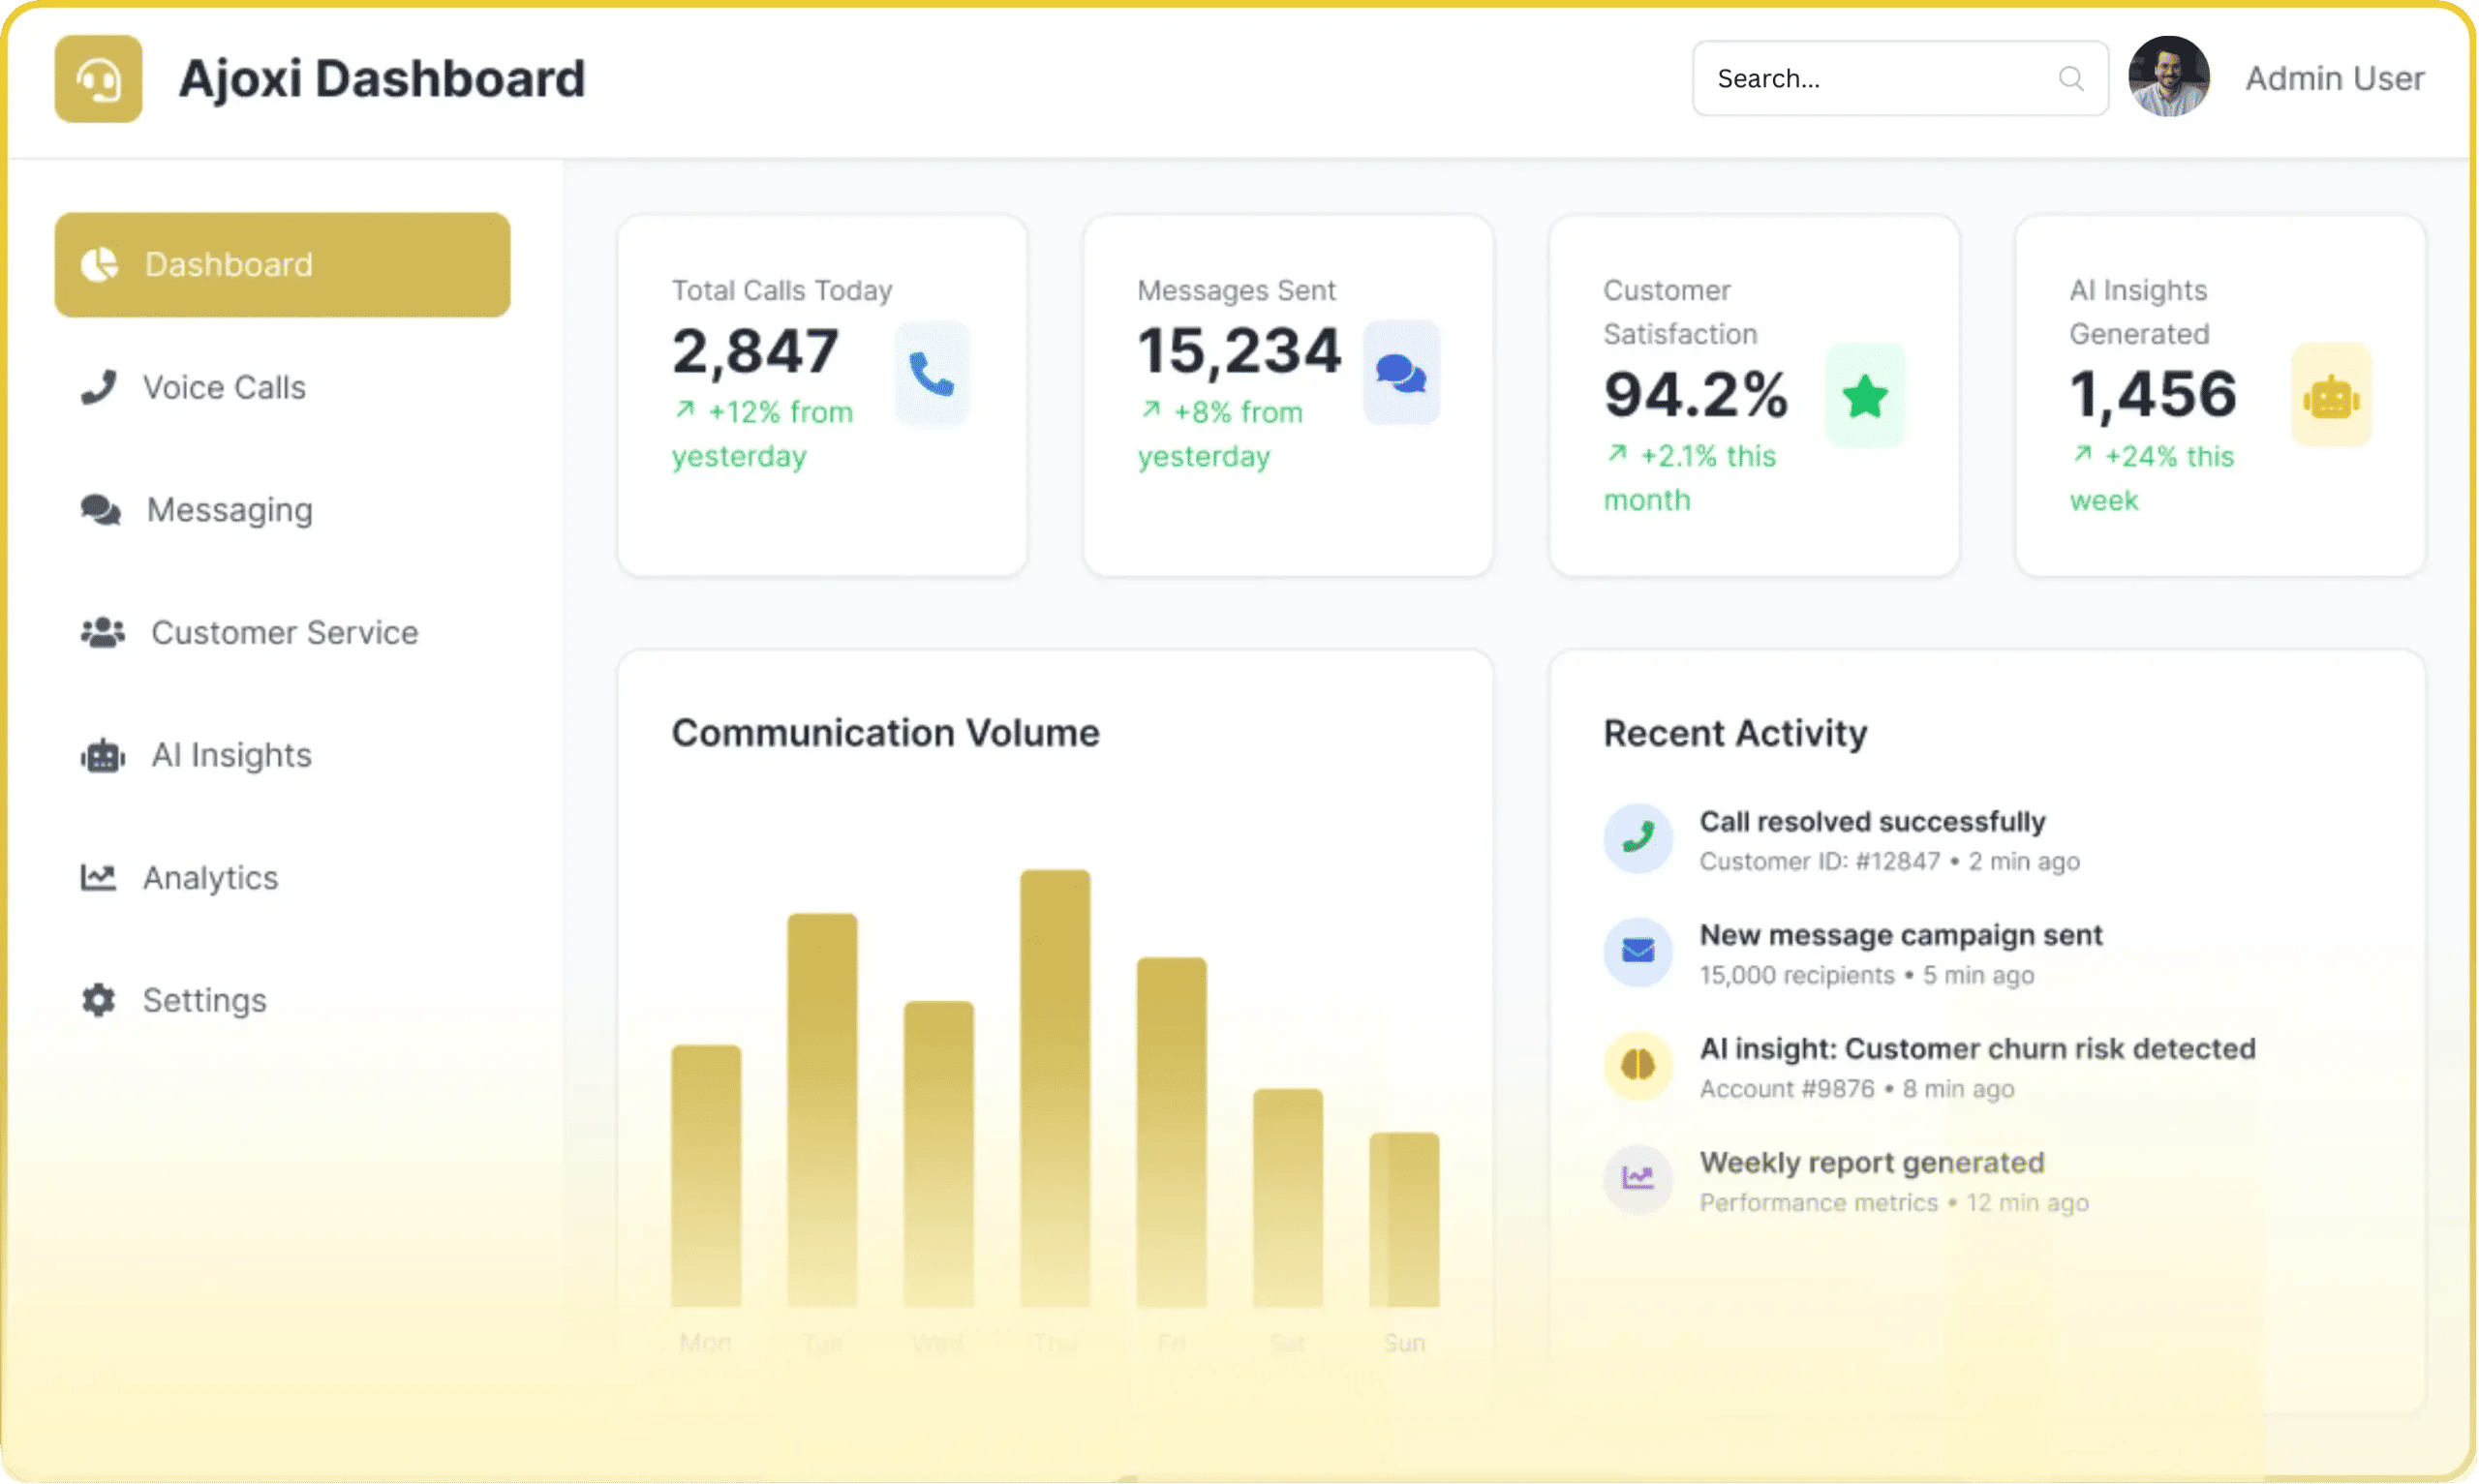The height and width of the screenshot is (1484, 2479).
Task: Click the blue phone icon in Total Calls card
Action: point(931,374)
